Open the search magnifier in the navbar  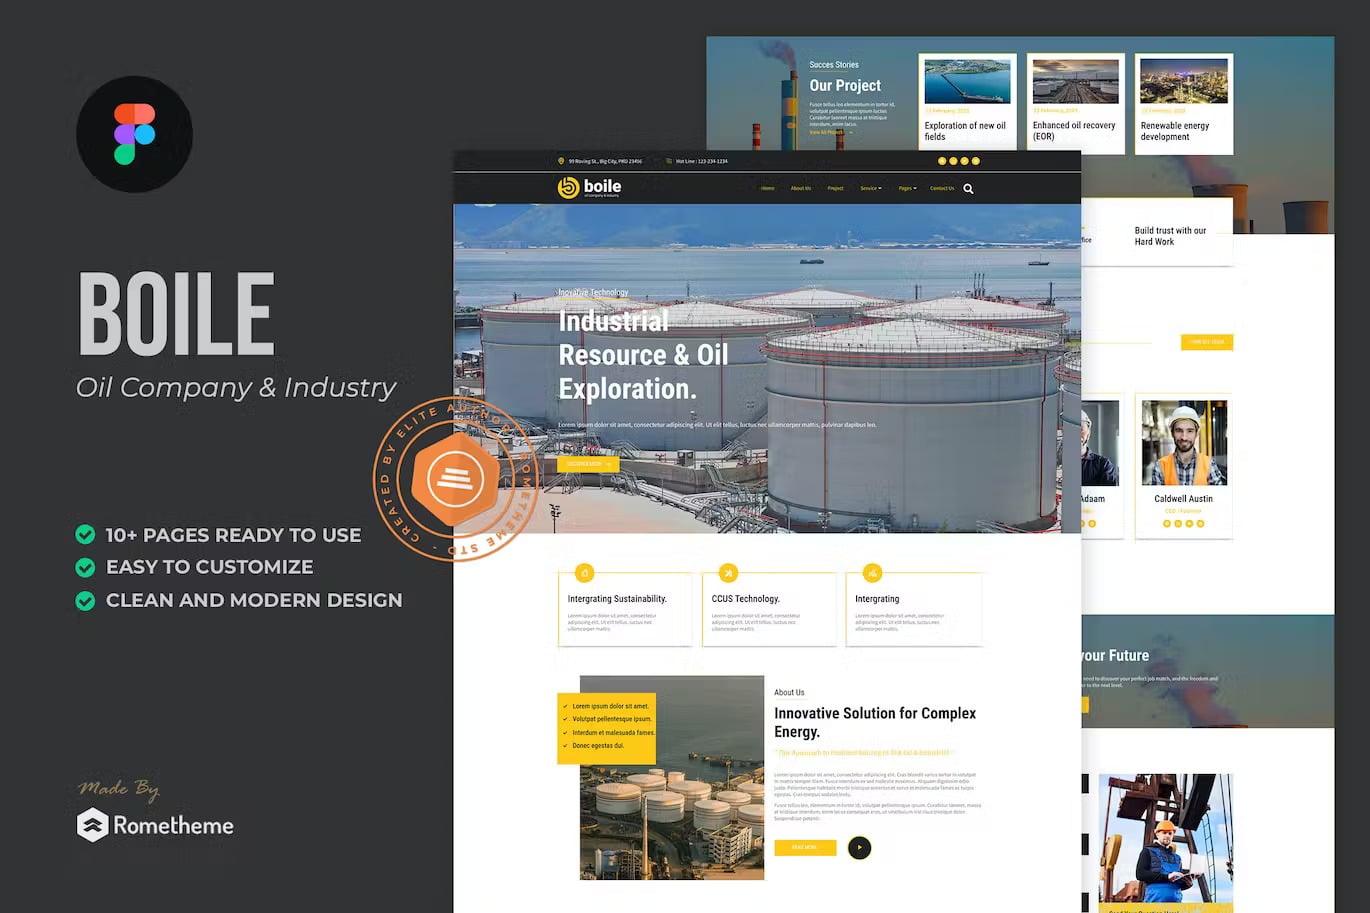[968, 188]
